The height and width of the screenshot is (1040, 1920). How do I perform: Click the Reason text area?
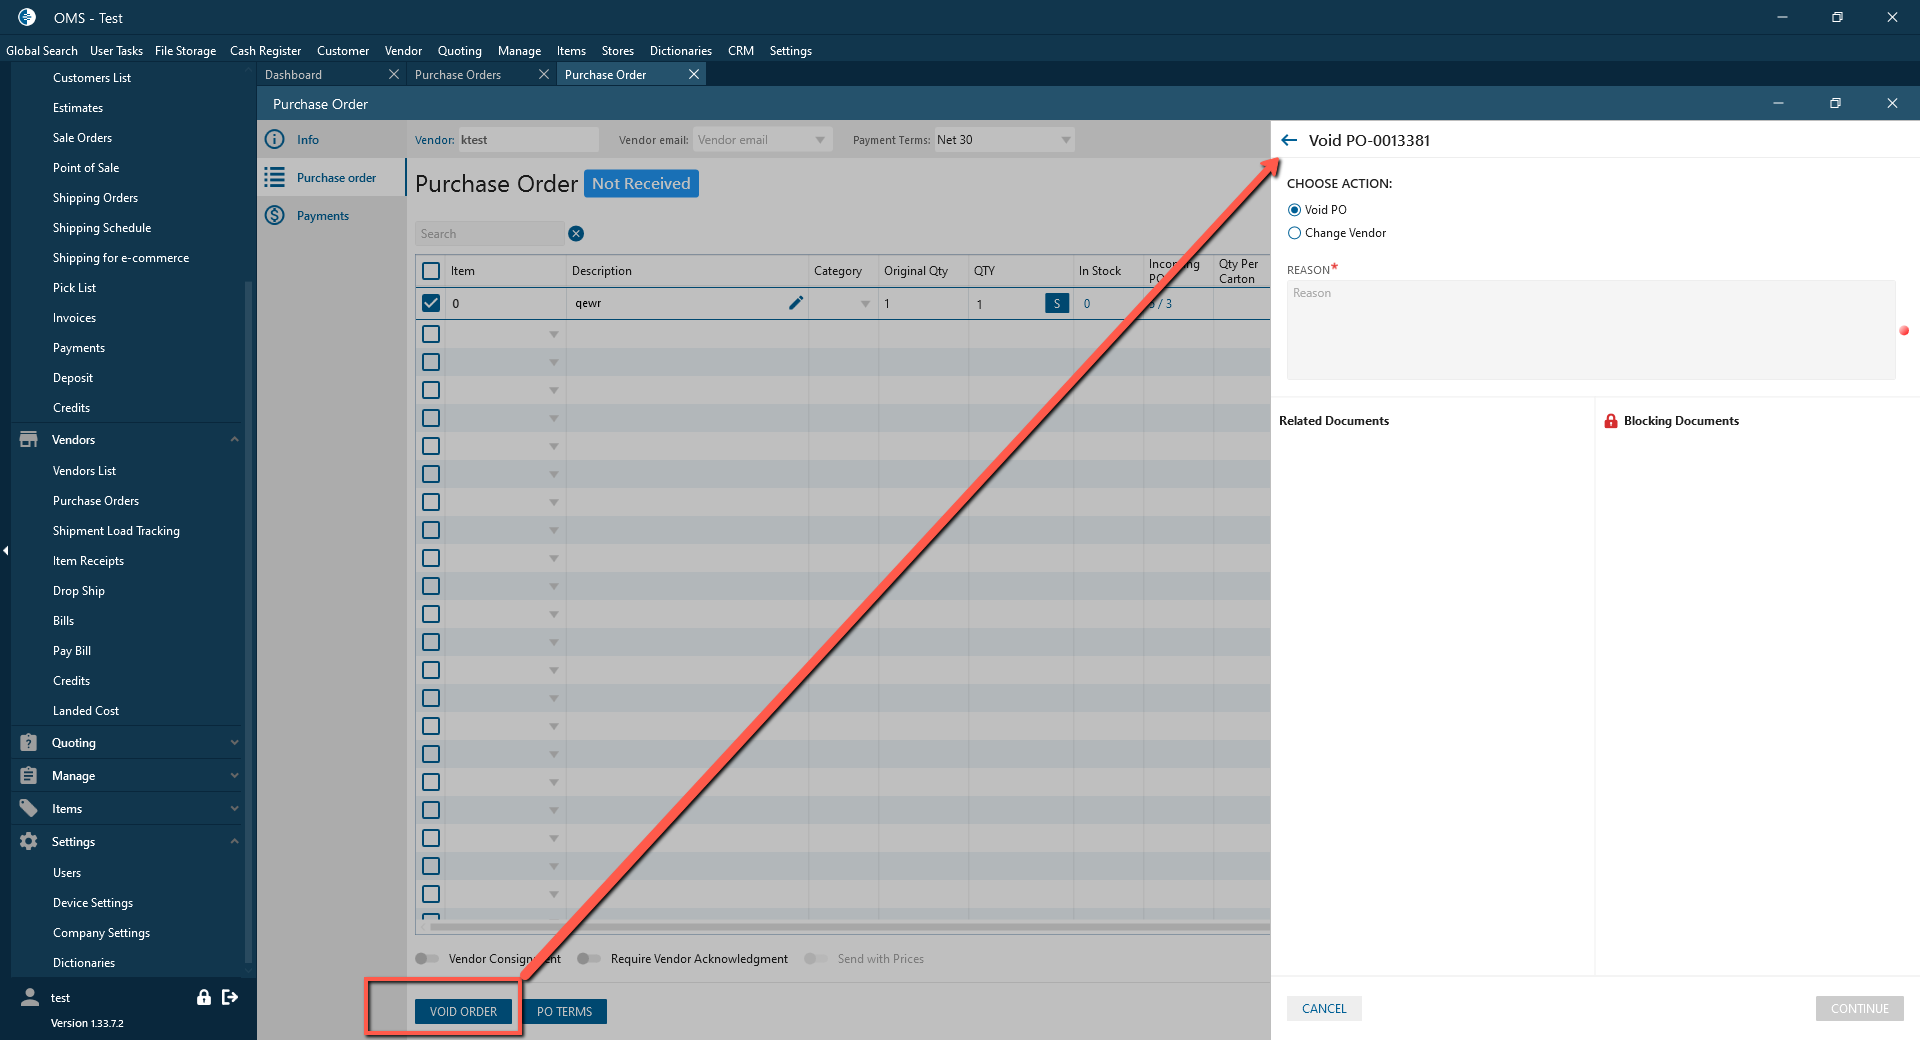point(1590,330)
